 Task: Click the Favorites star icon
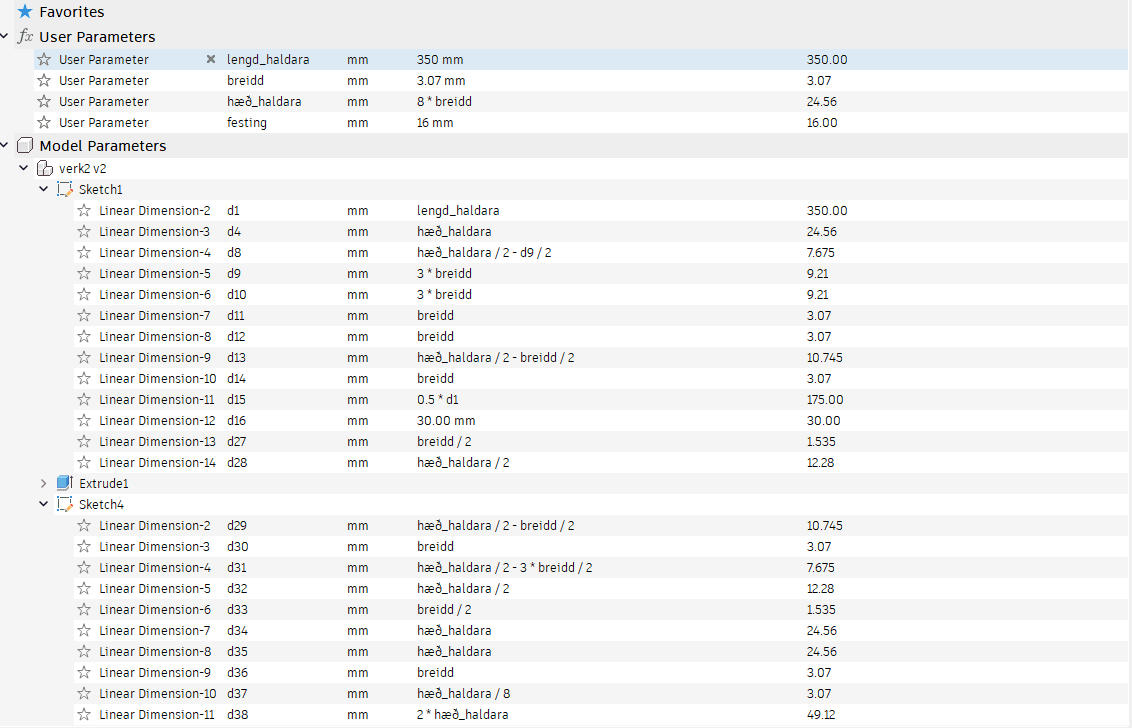pos(25,12)
